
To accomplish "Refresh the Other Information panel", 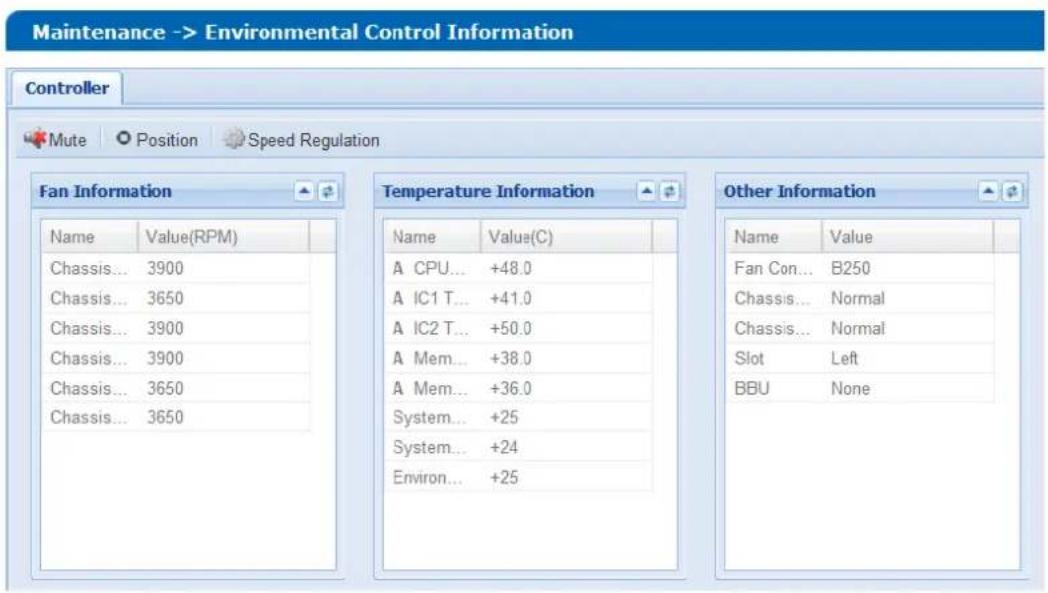I will click(x=1012, y=192).
